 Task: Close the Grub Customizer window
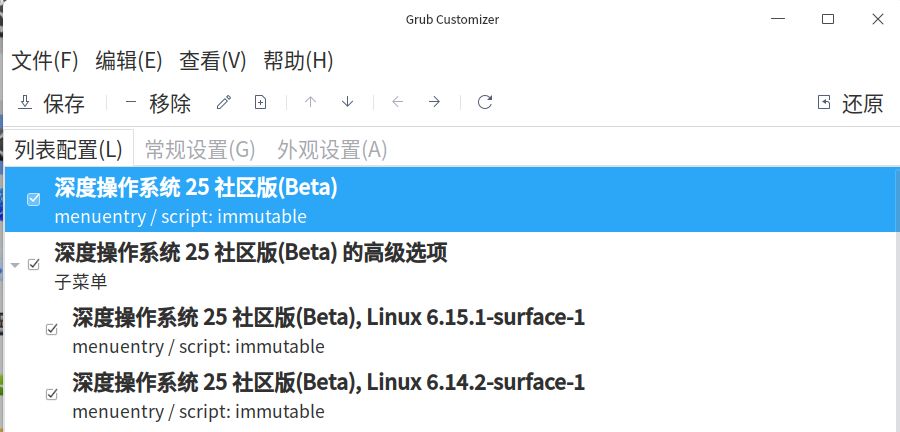878,19
